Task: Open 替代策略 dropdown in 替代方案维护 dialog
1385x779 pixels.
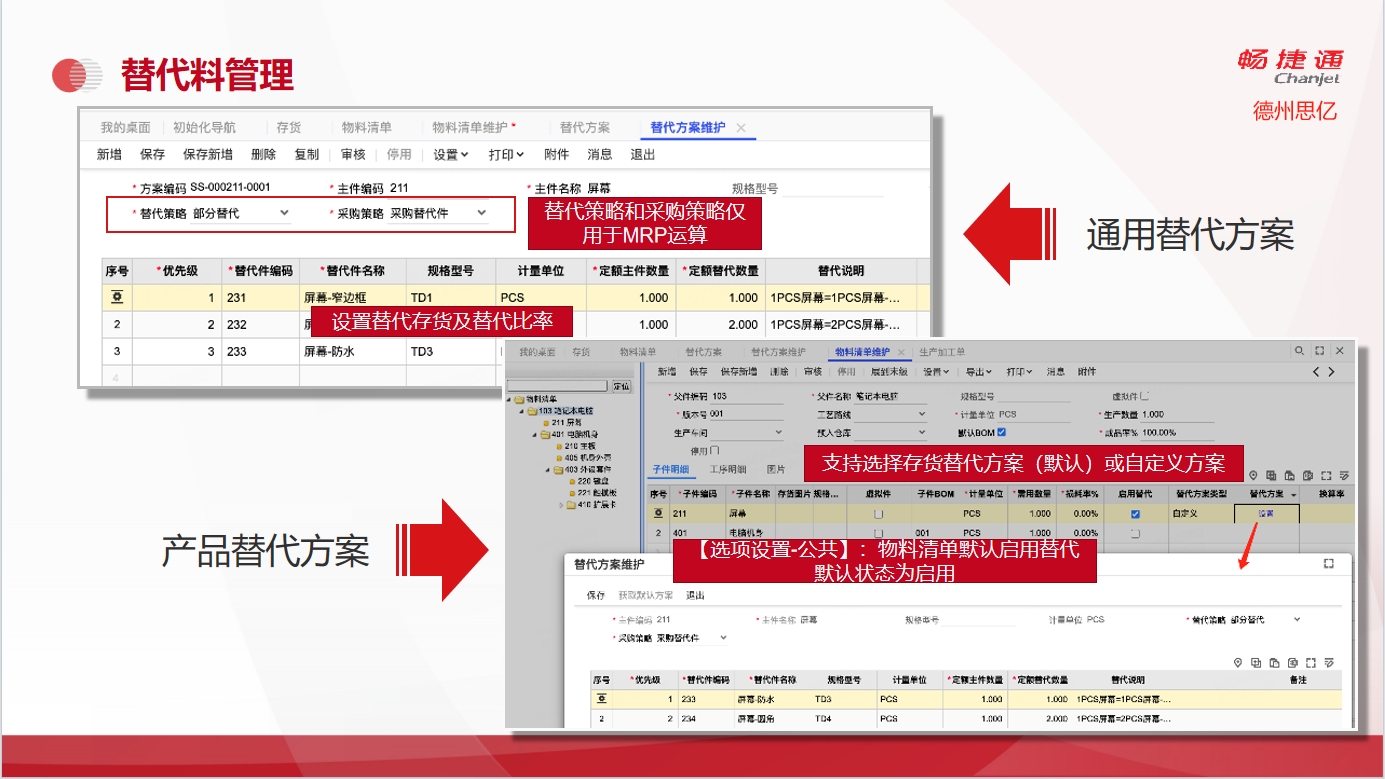Action: 1297,619
